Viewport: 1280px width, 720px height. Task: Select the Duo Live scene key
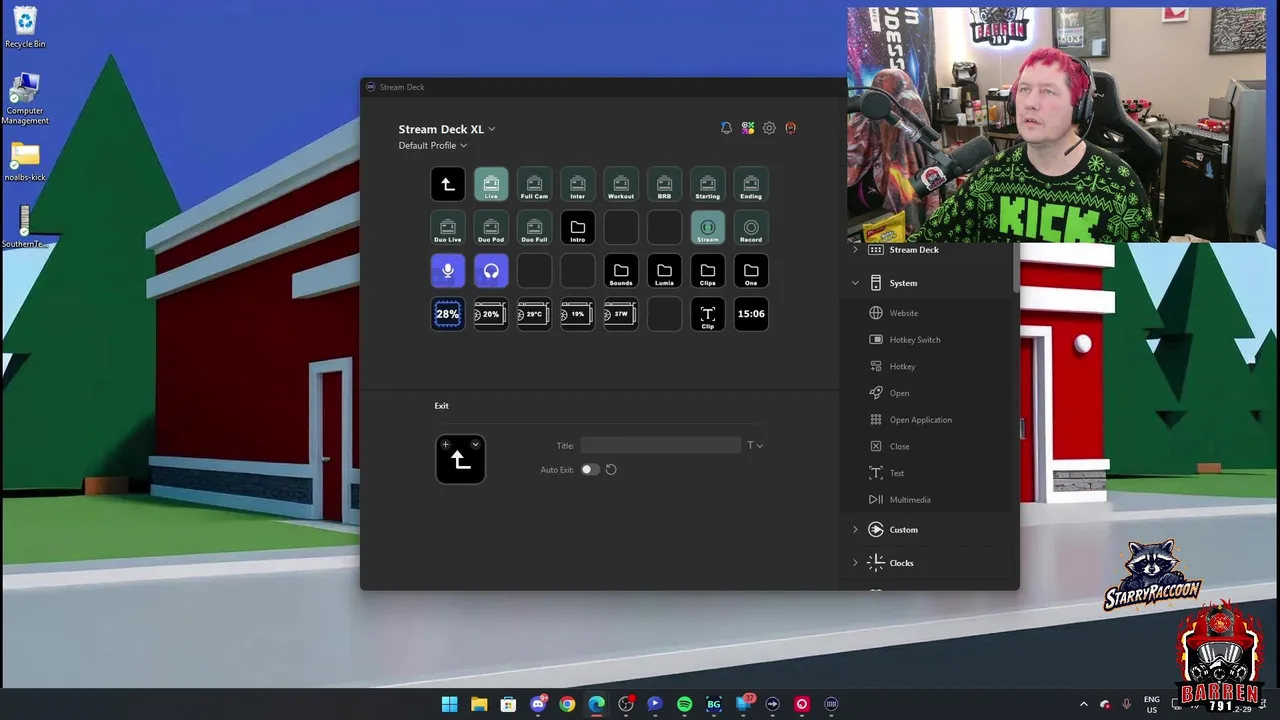click(x=448, y=227)
